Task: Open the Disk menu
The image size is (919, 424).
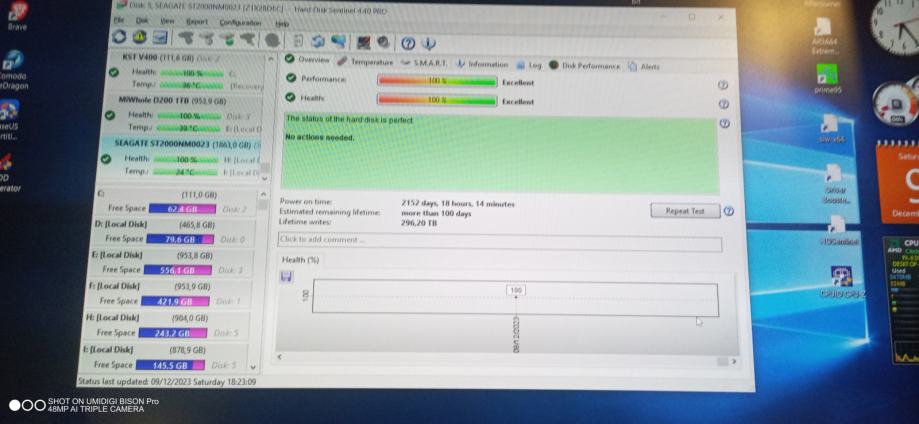Action: pyautogui.click(x=142, y=21)
